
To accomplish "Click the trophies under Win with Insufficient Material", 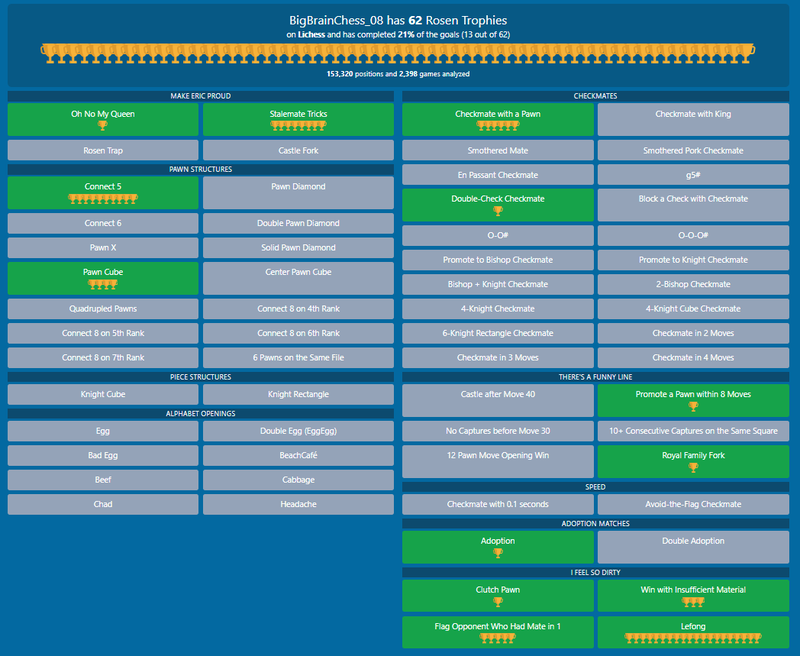I will [x=694, y=603].
